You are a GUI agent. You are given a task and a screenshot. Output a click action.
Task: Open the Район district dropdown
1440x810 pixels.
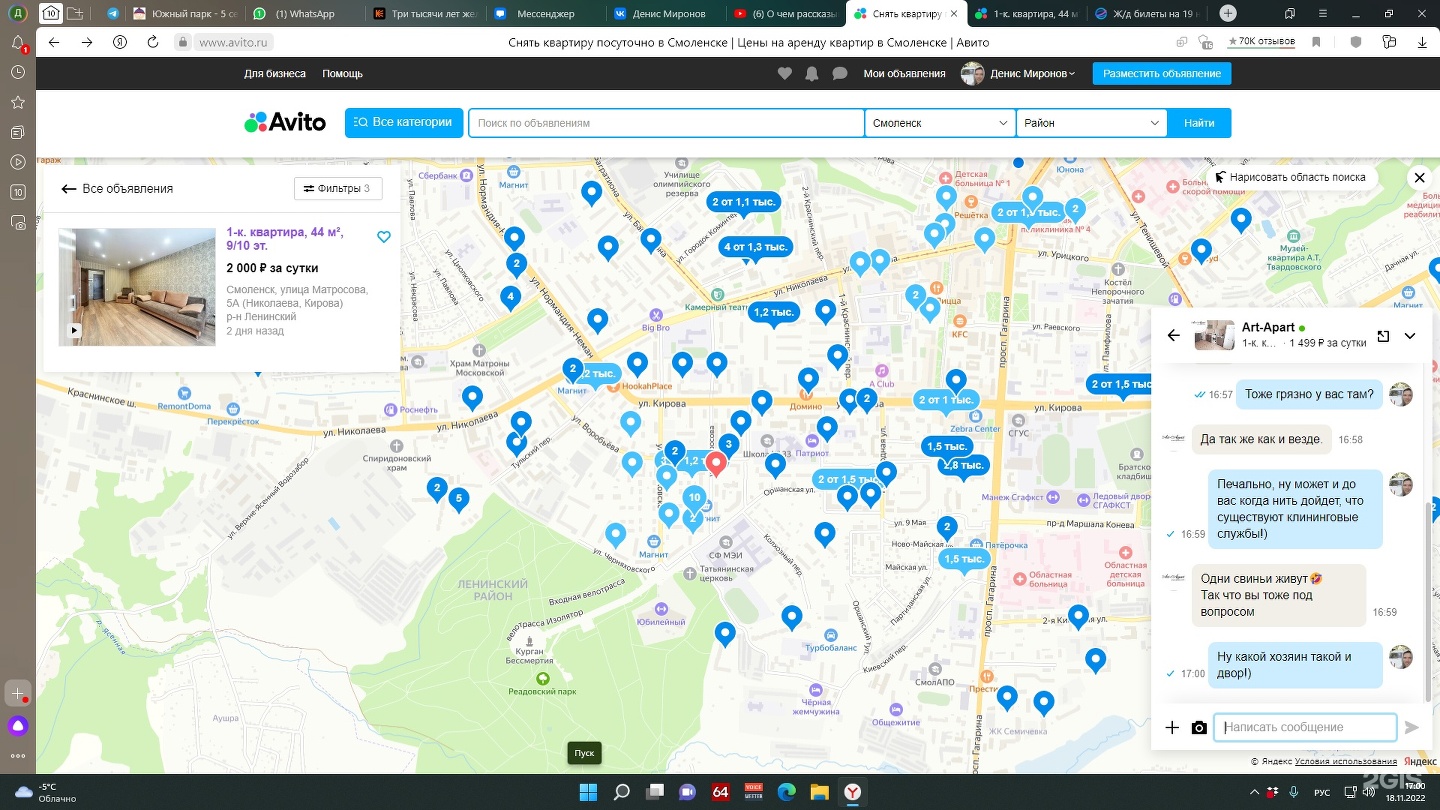click(x=1091, y=123)
